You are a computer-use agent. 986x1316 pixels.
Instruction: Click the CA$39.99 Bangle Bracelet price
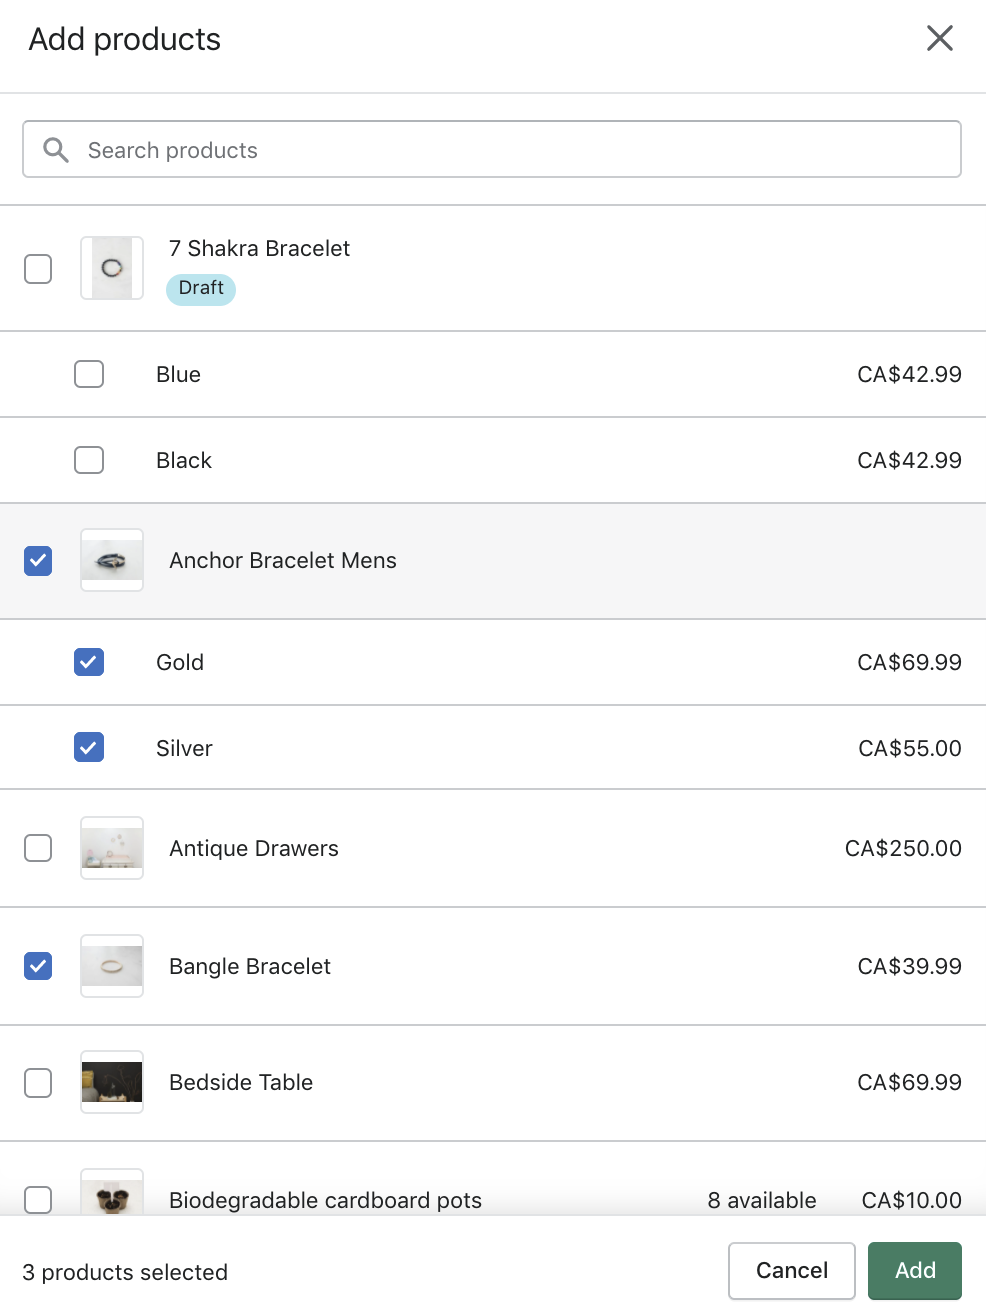point(909,966)
